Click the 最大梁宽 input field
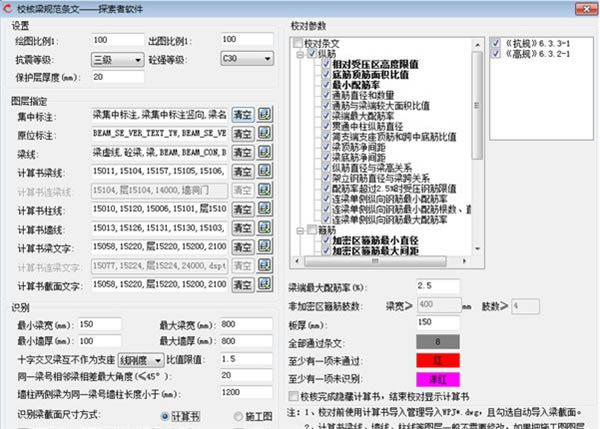Viewport: 600px width, 429px height. click(x=246, y=325)
